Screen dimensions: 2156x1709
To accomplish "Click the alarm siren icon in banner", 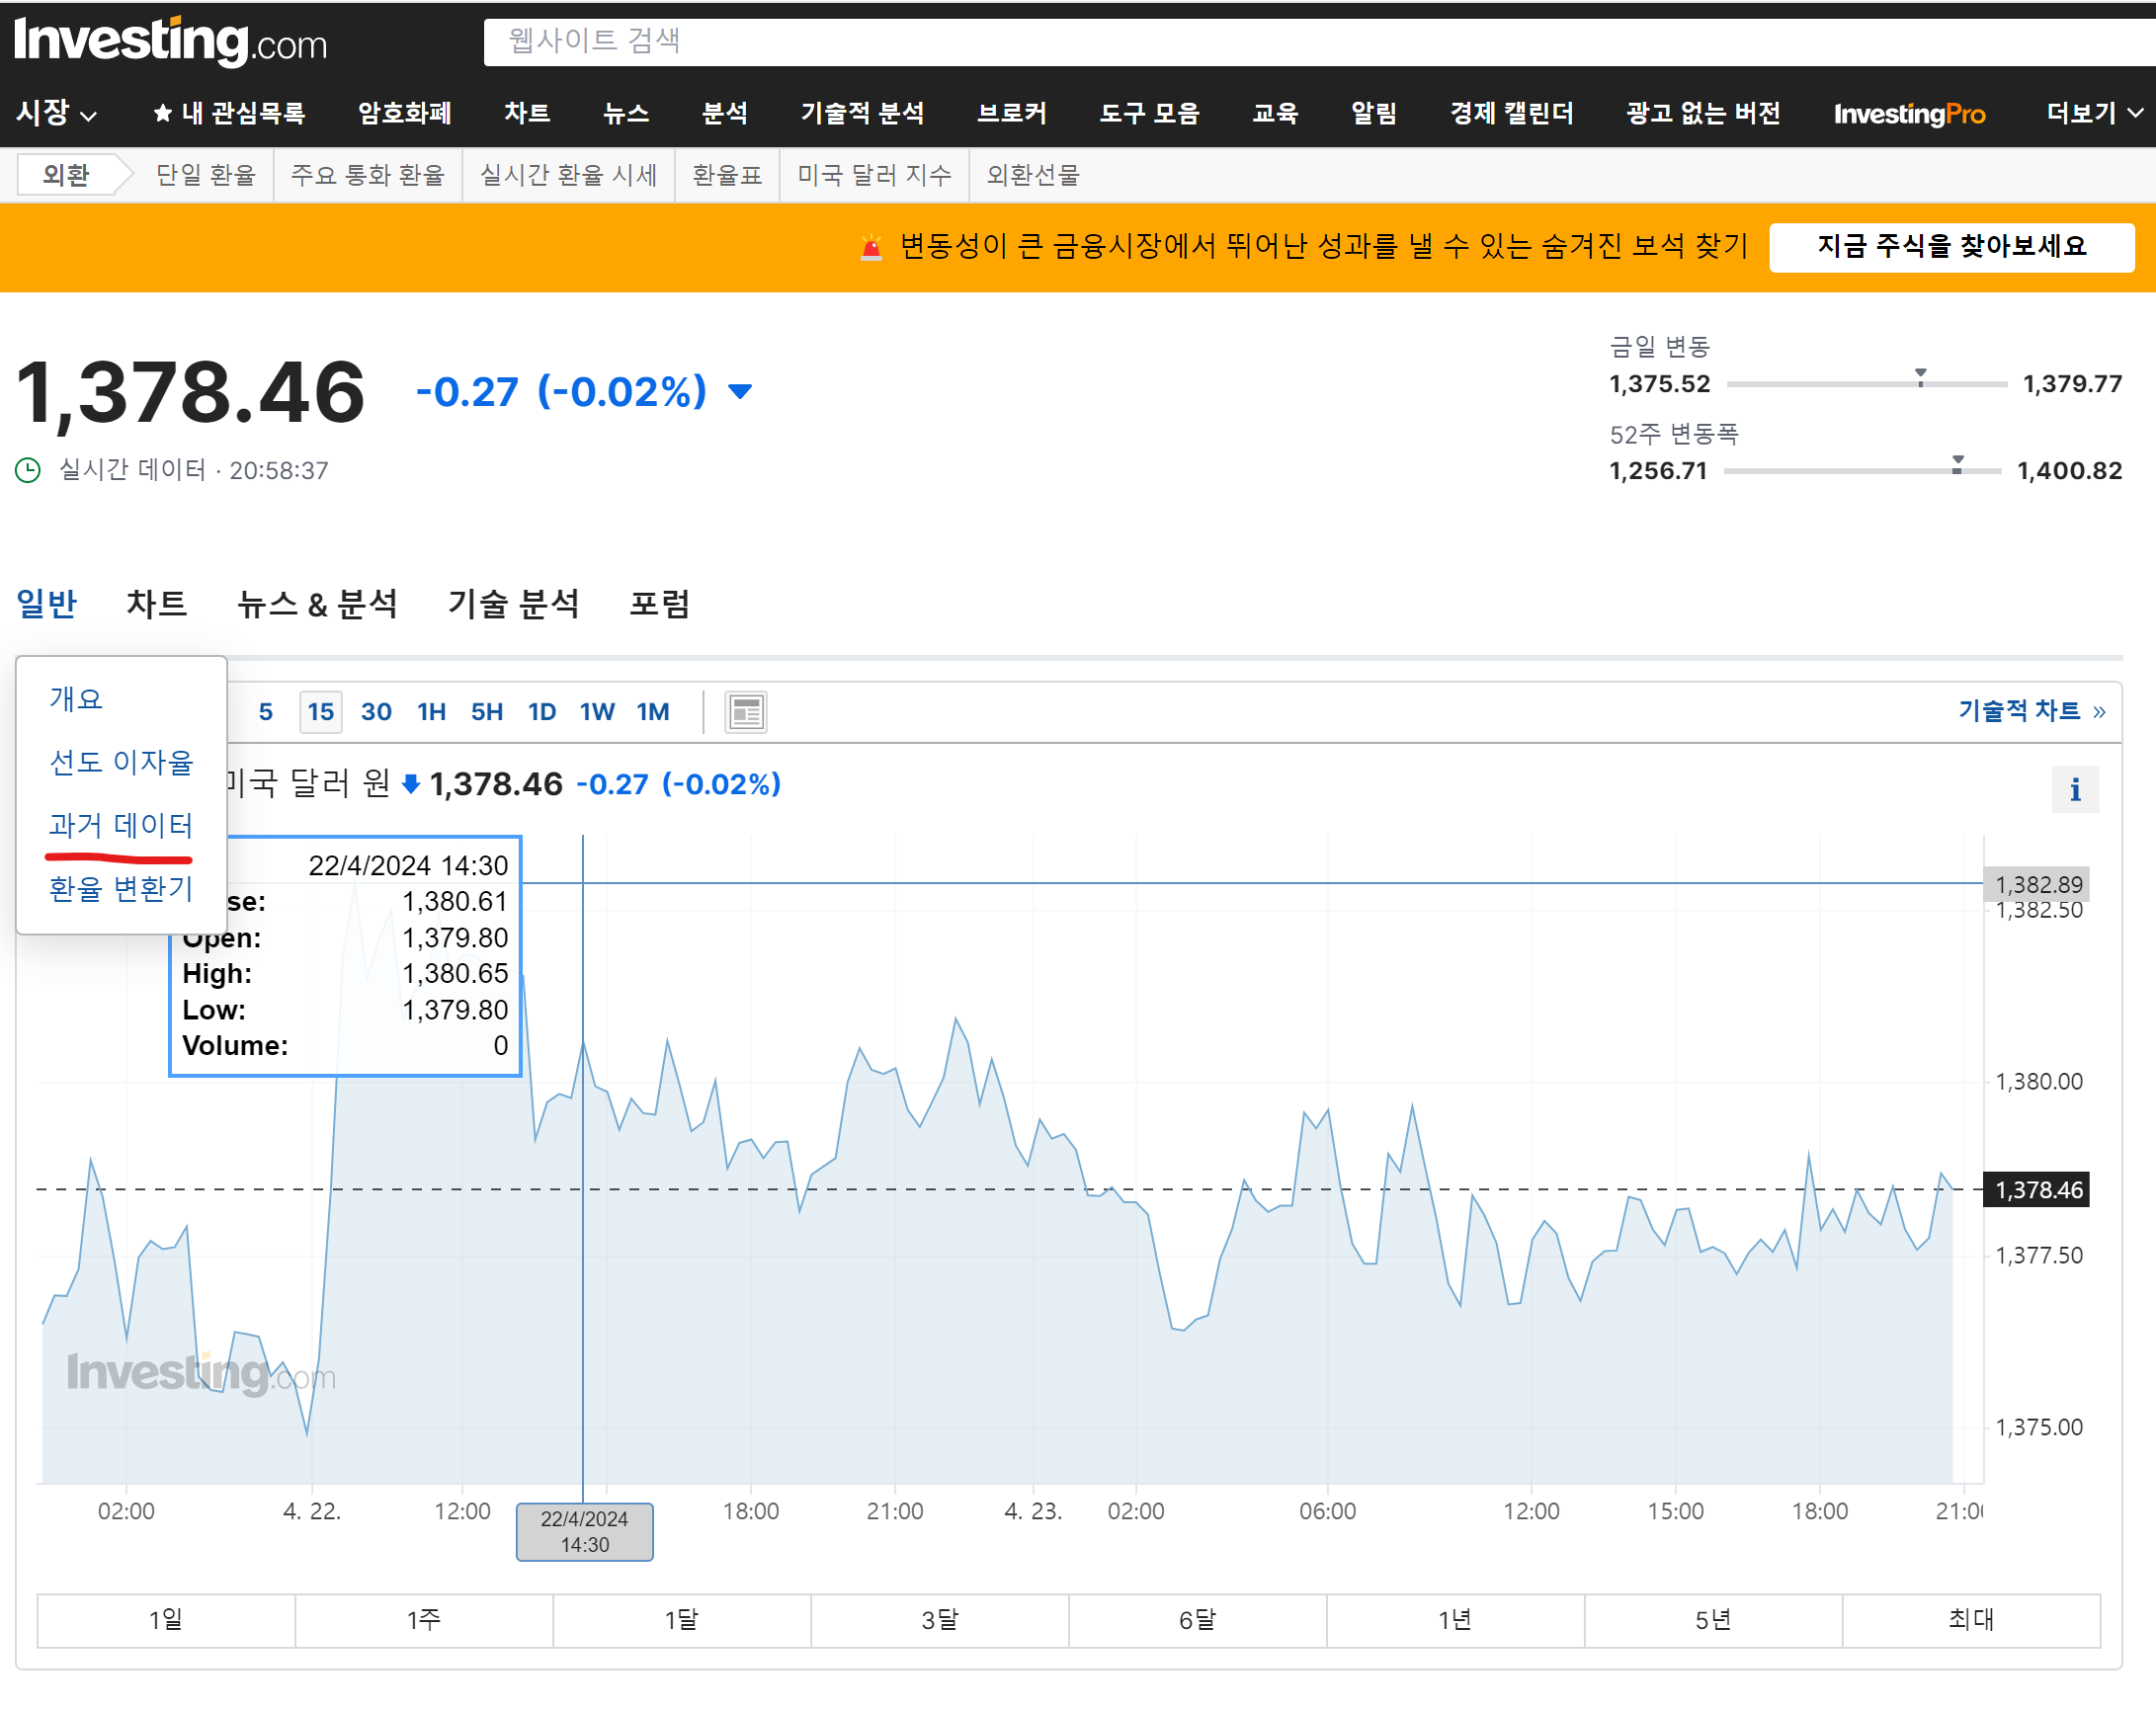I will pos(871,247).
